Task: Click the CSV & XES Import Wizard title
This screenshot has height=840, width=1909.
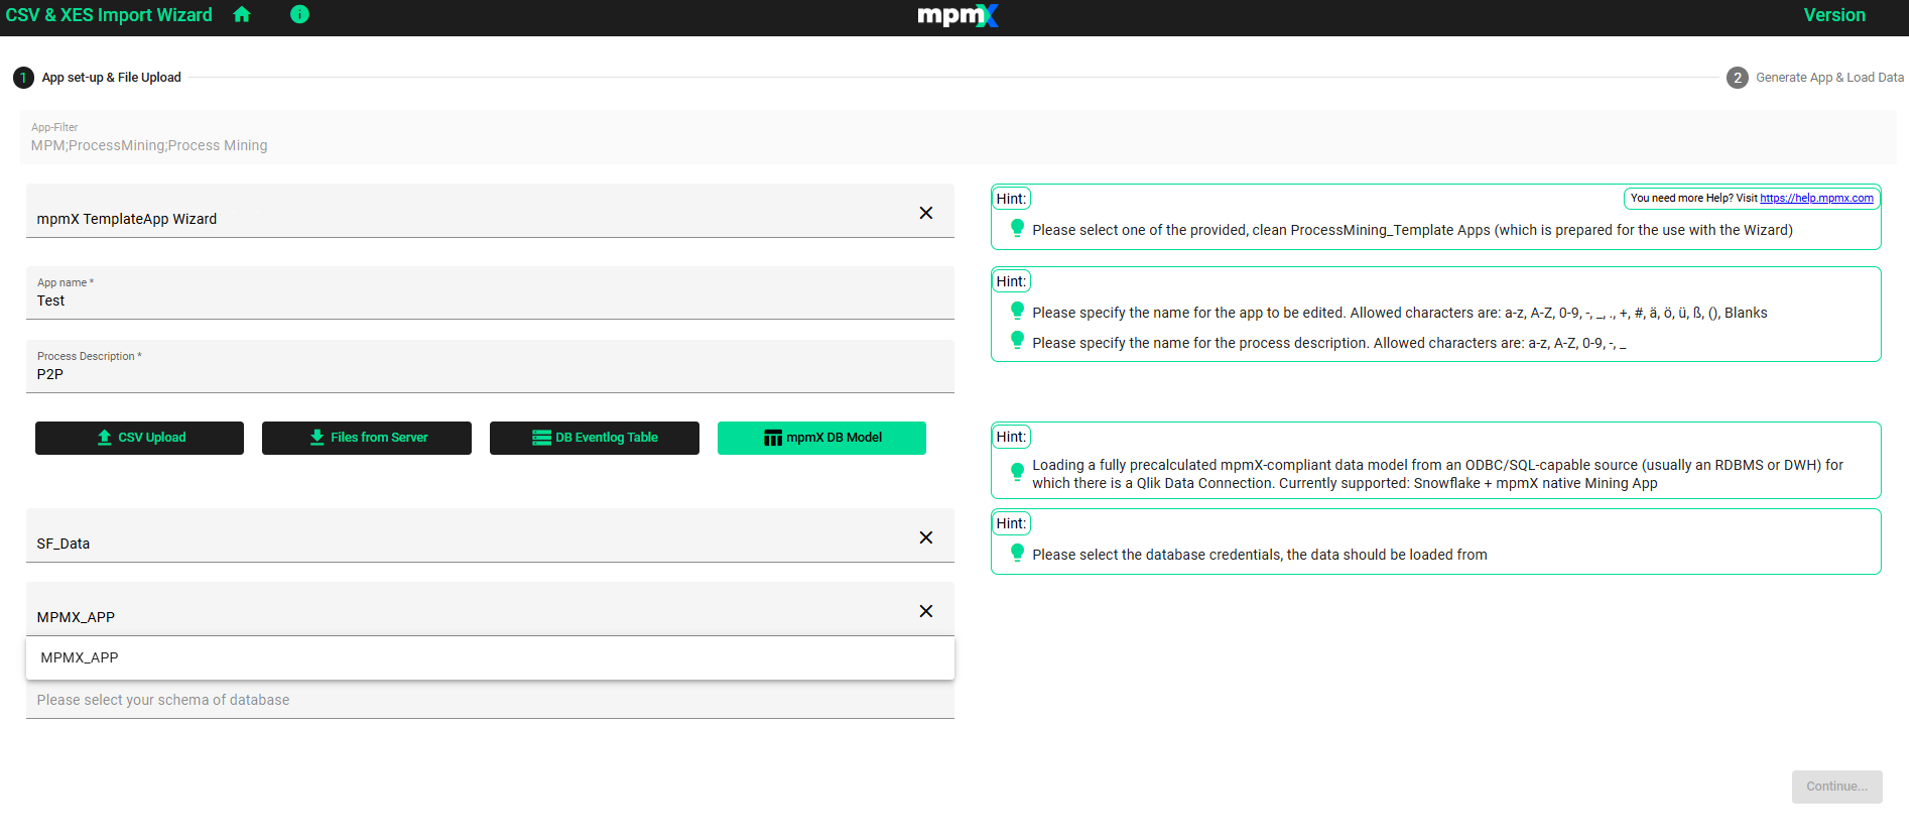Action: click(x=109, y=15)
